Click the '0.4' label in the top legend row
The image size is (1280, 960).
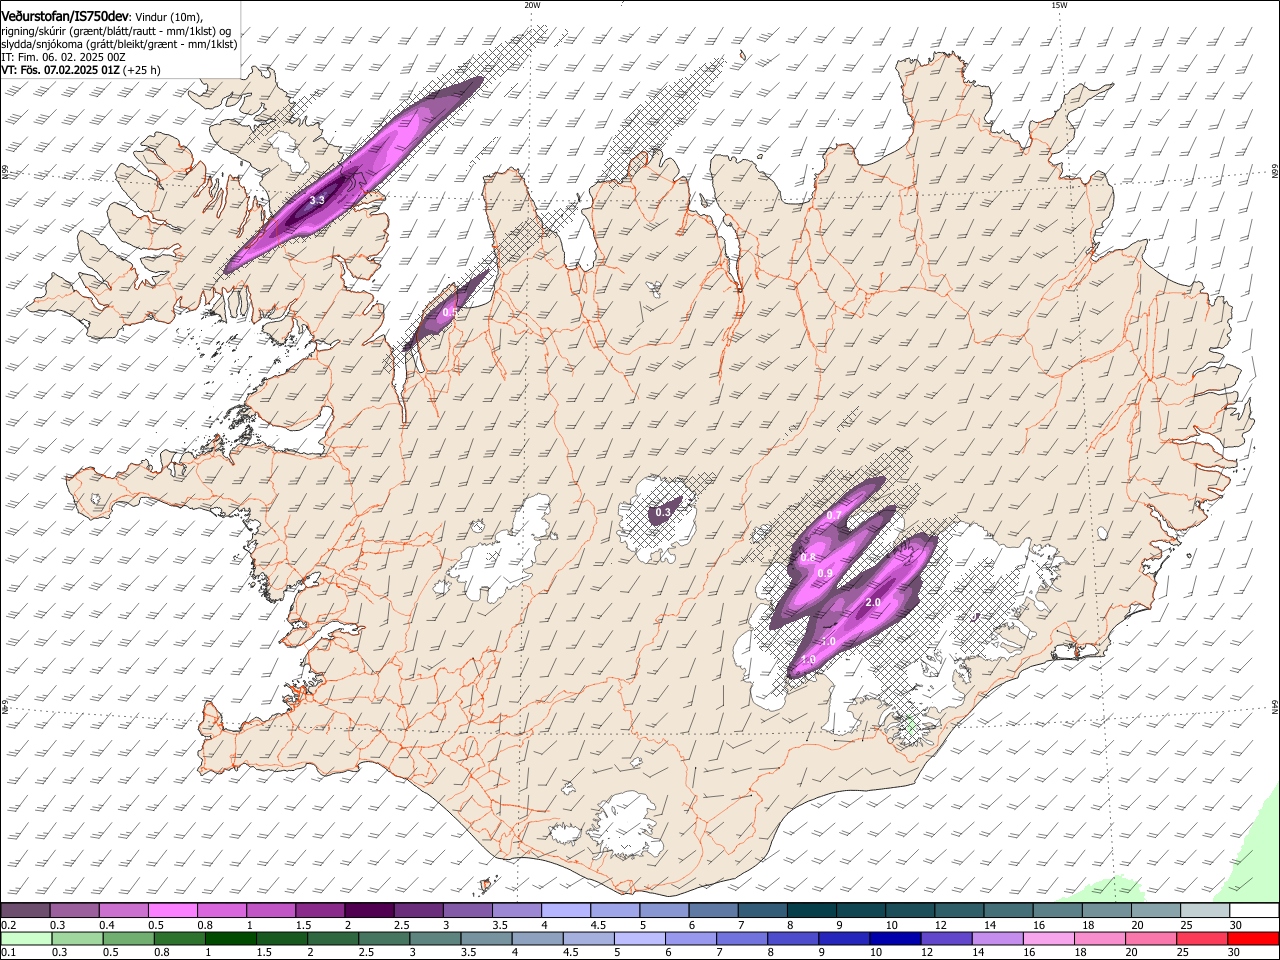pos(107,925)
